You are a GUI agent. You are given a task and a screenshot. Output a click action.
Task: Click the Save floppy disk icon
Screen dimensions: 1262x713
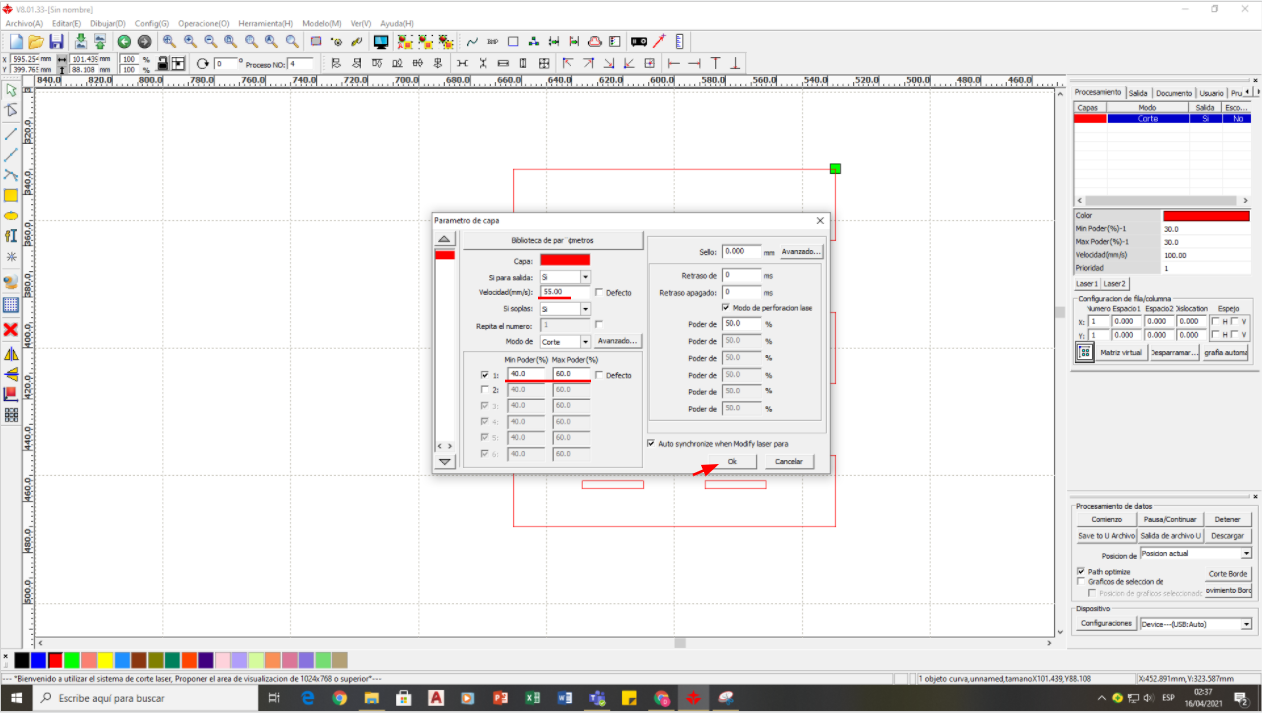pos(56,42)
